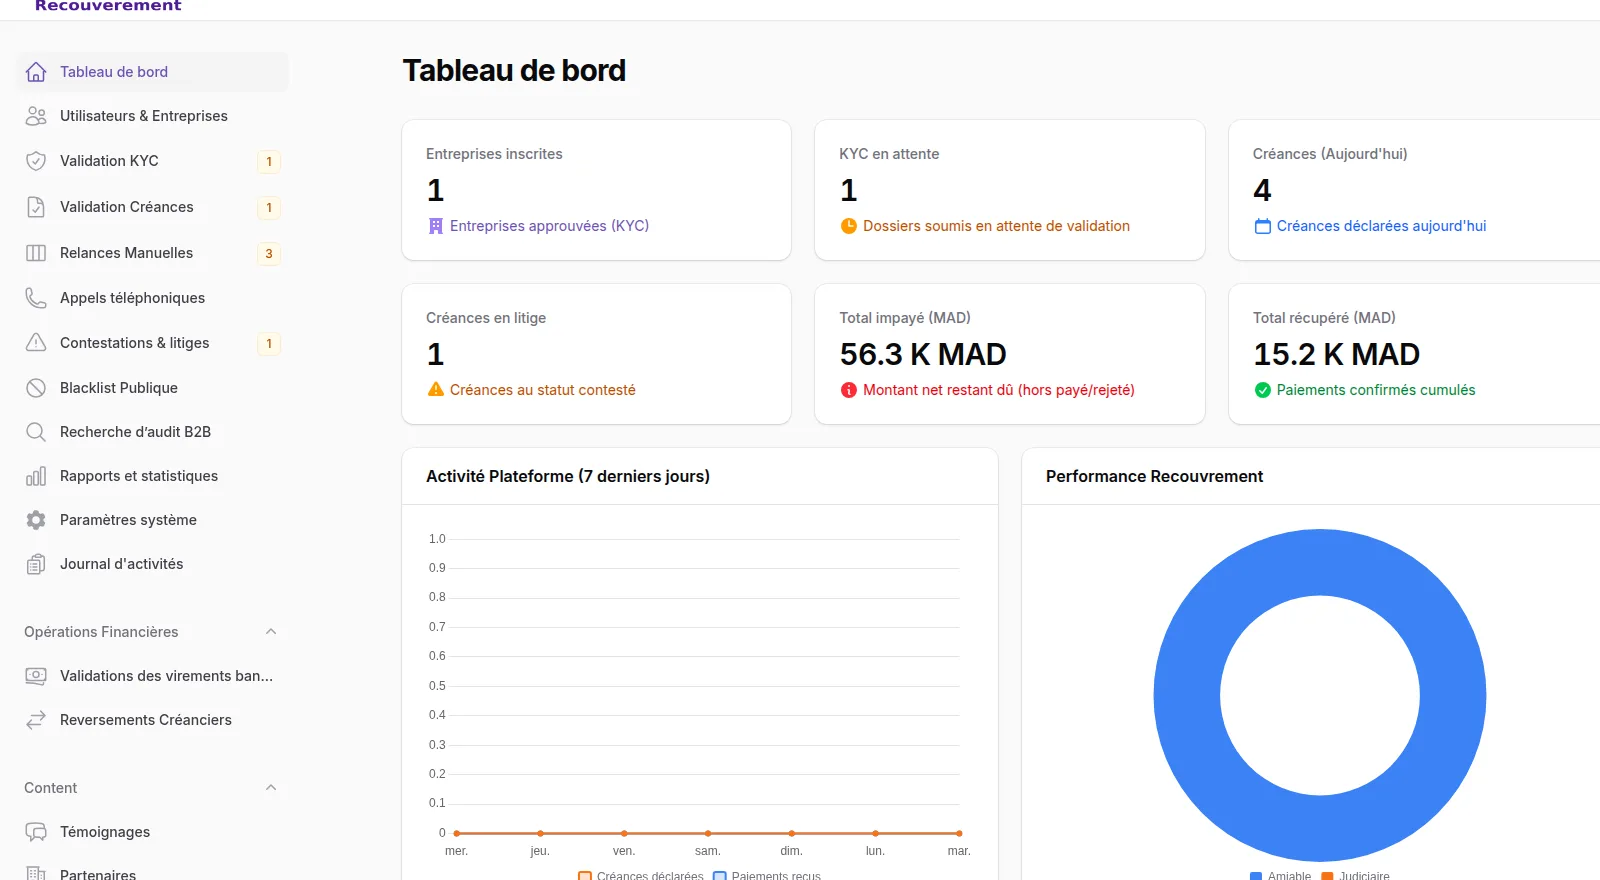Click the badge showing 3 on Relances Manuelles
This screenshot has height=880, width=1600.
tap(269, 254)
